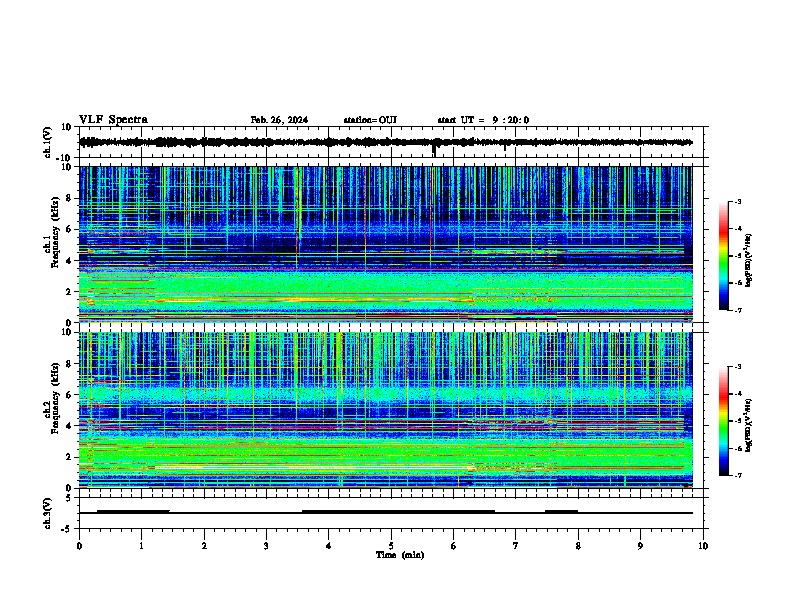Screen dimensions: 792x612
Task: Click inside the ch.1 spectrogram plot
Action: [x=385, y=244]
